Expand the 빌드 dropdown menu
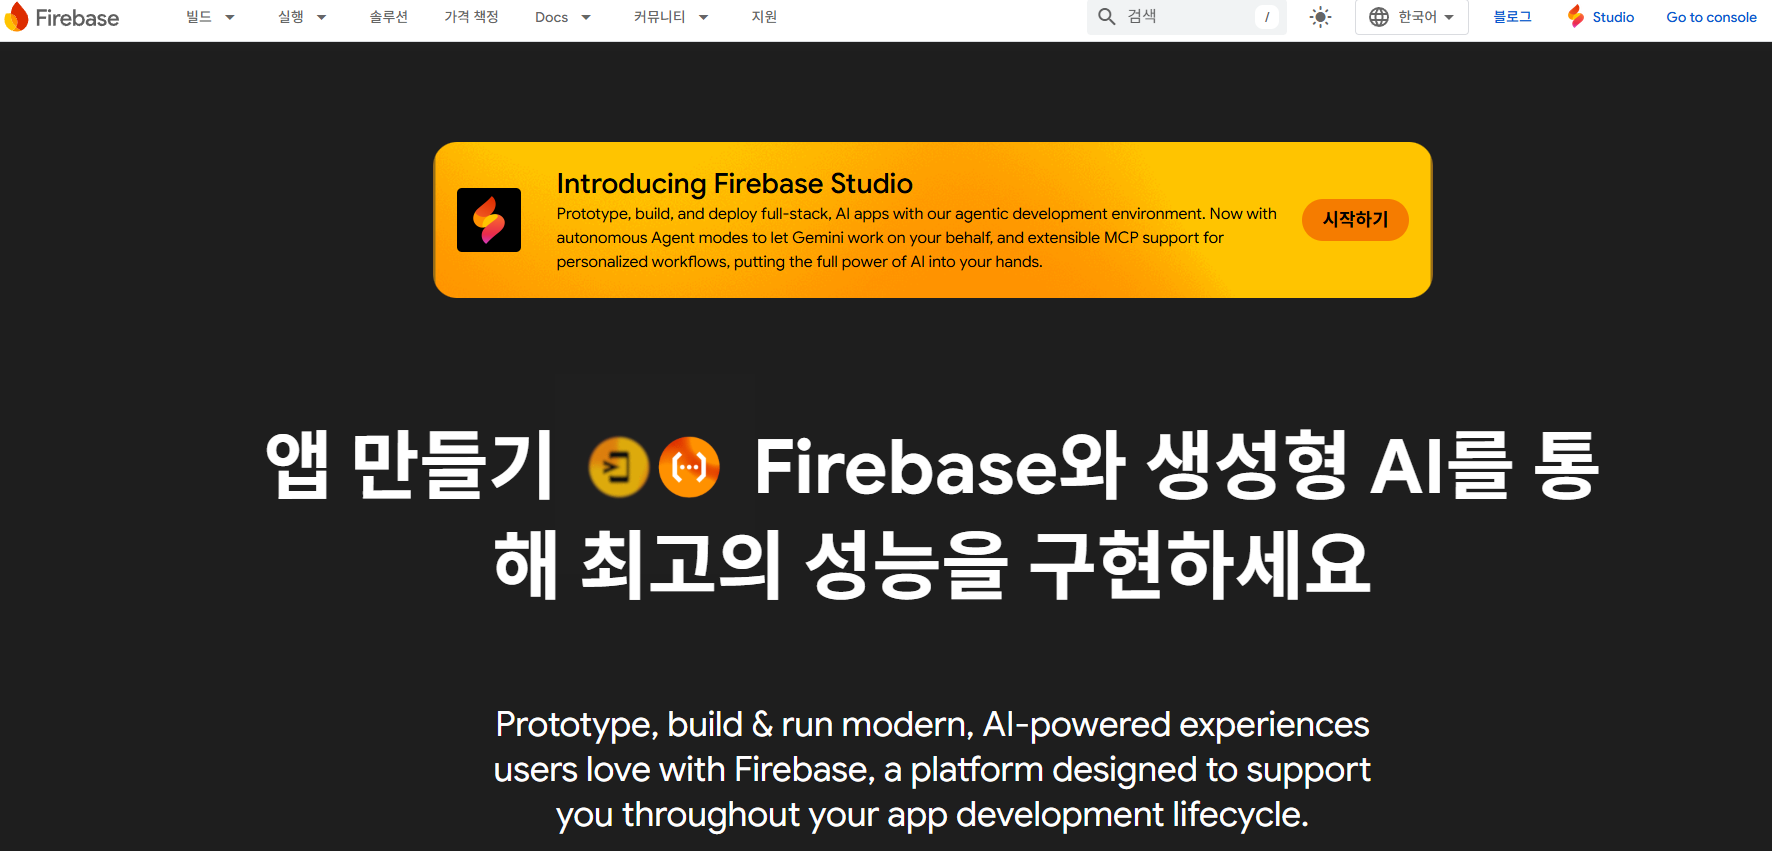The height and width of the screenshot is (851, 1772). click(x=210, y=17)
